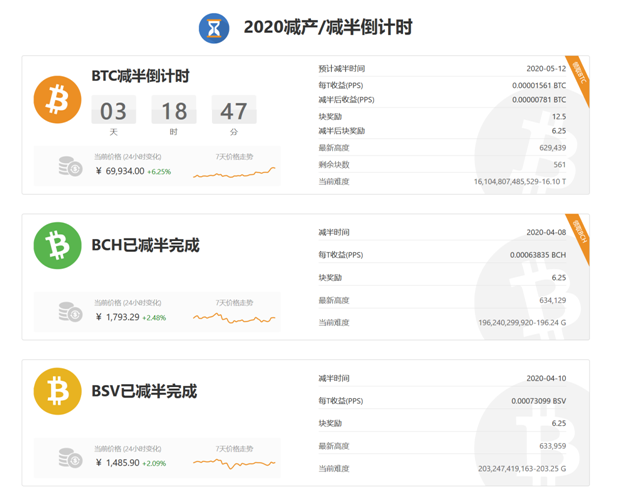Click the "减半后收益(PPS)" label
This screenshot has height=489, width=634.
pos(347,99)
